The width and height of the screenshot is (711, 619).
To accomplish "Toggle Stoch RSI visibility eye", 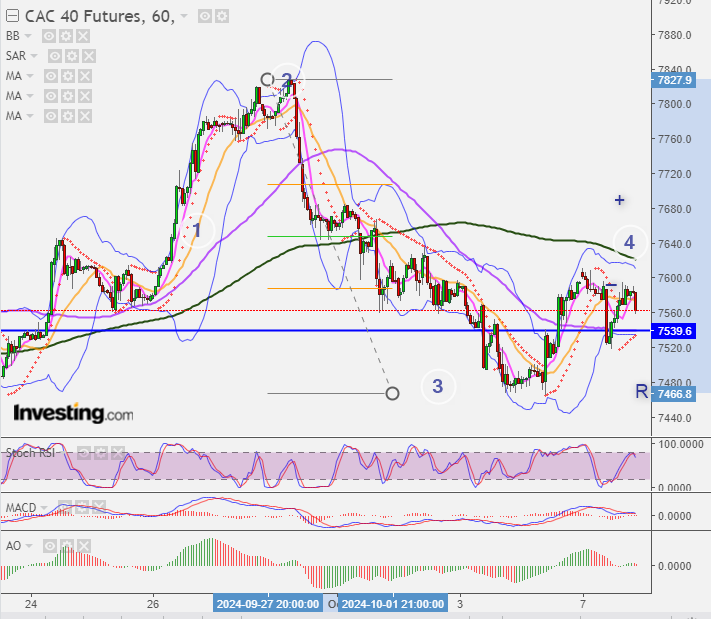I will pyautogui.click(x=84, y=453).
